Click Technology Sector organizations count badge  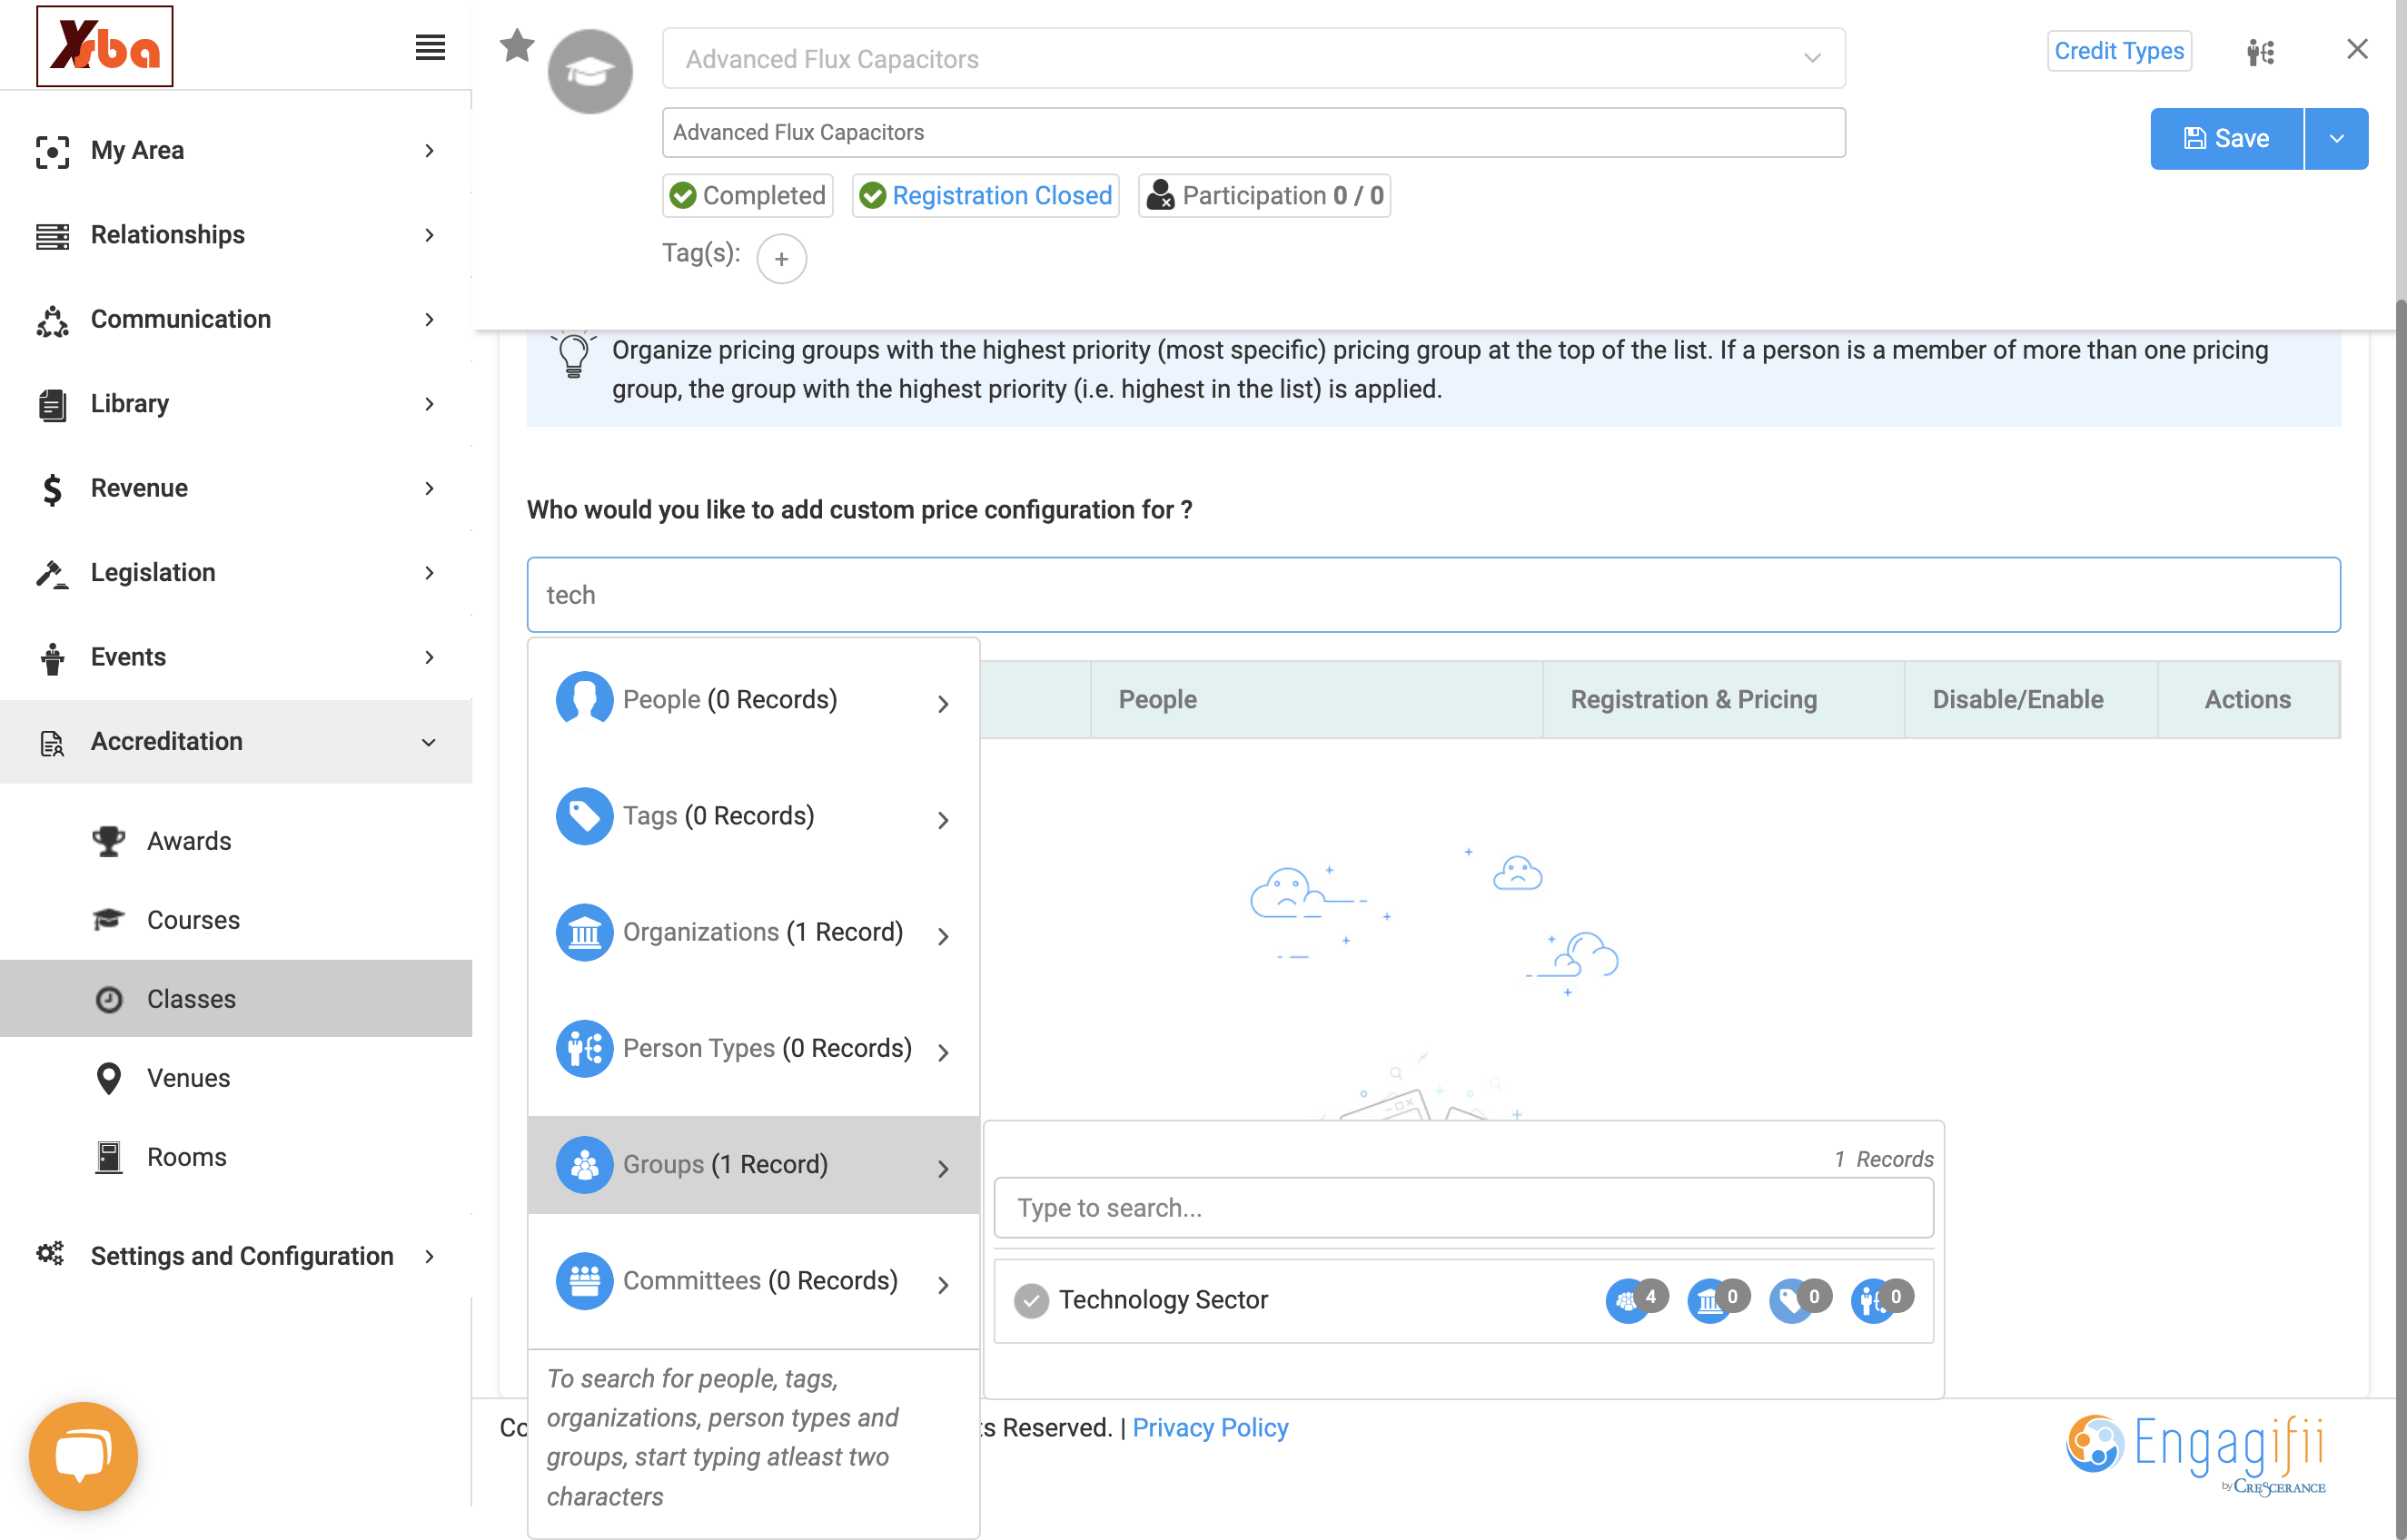pos(1718,1300)
